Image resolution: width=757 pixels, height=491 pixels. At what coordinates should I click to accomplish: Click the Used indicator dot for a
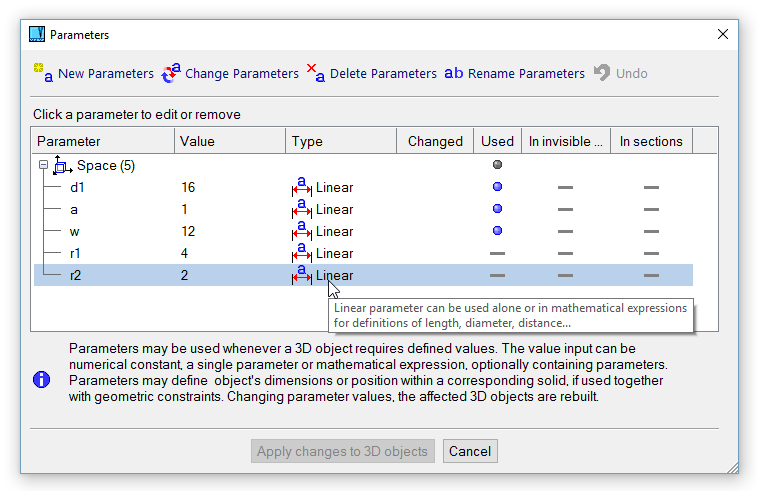(497, 209)
